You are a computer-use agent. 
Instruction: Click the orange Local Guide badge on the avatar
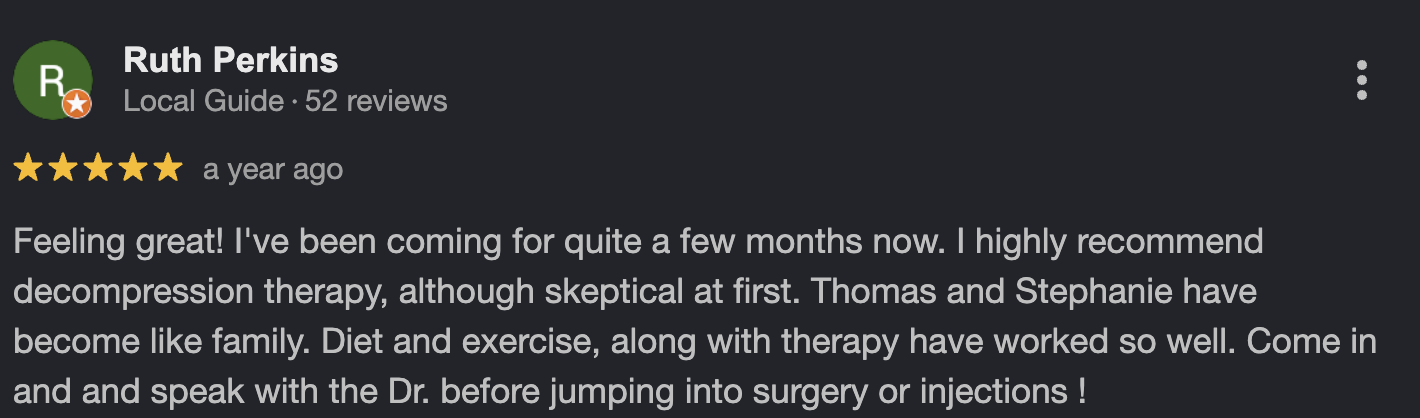pos(78,104)
